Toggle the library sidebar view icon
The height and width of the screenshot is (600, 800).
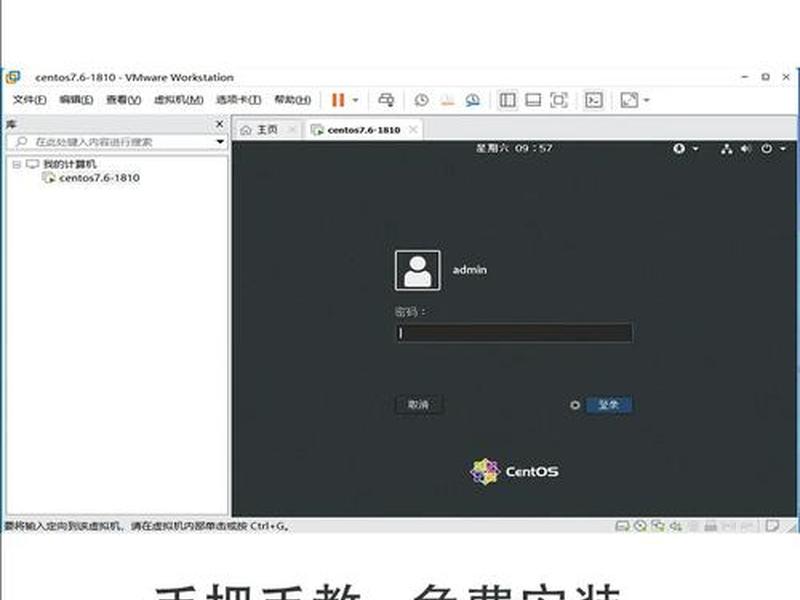click(x=507, y=100)
